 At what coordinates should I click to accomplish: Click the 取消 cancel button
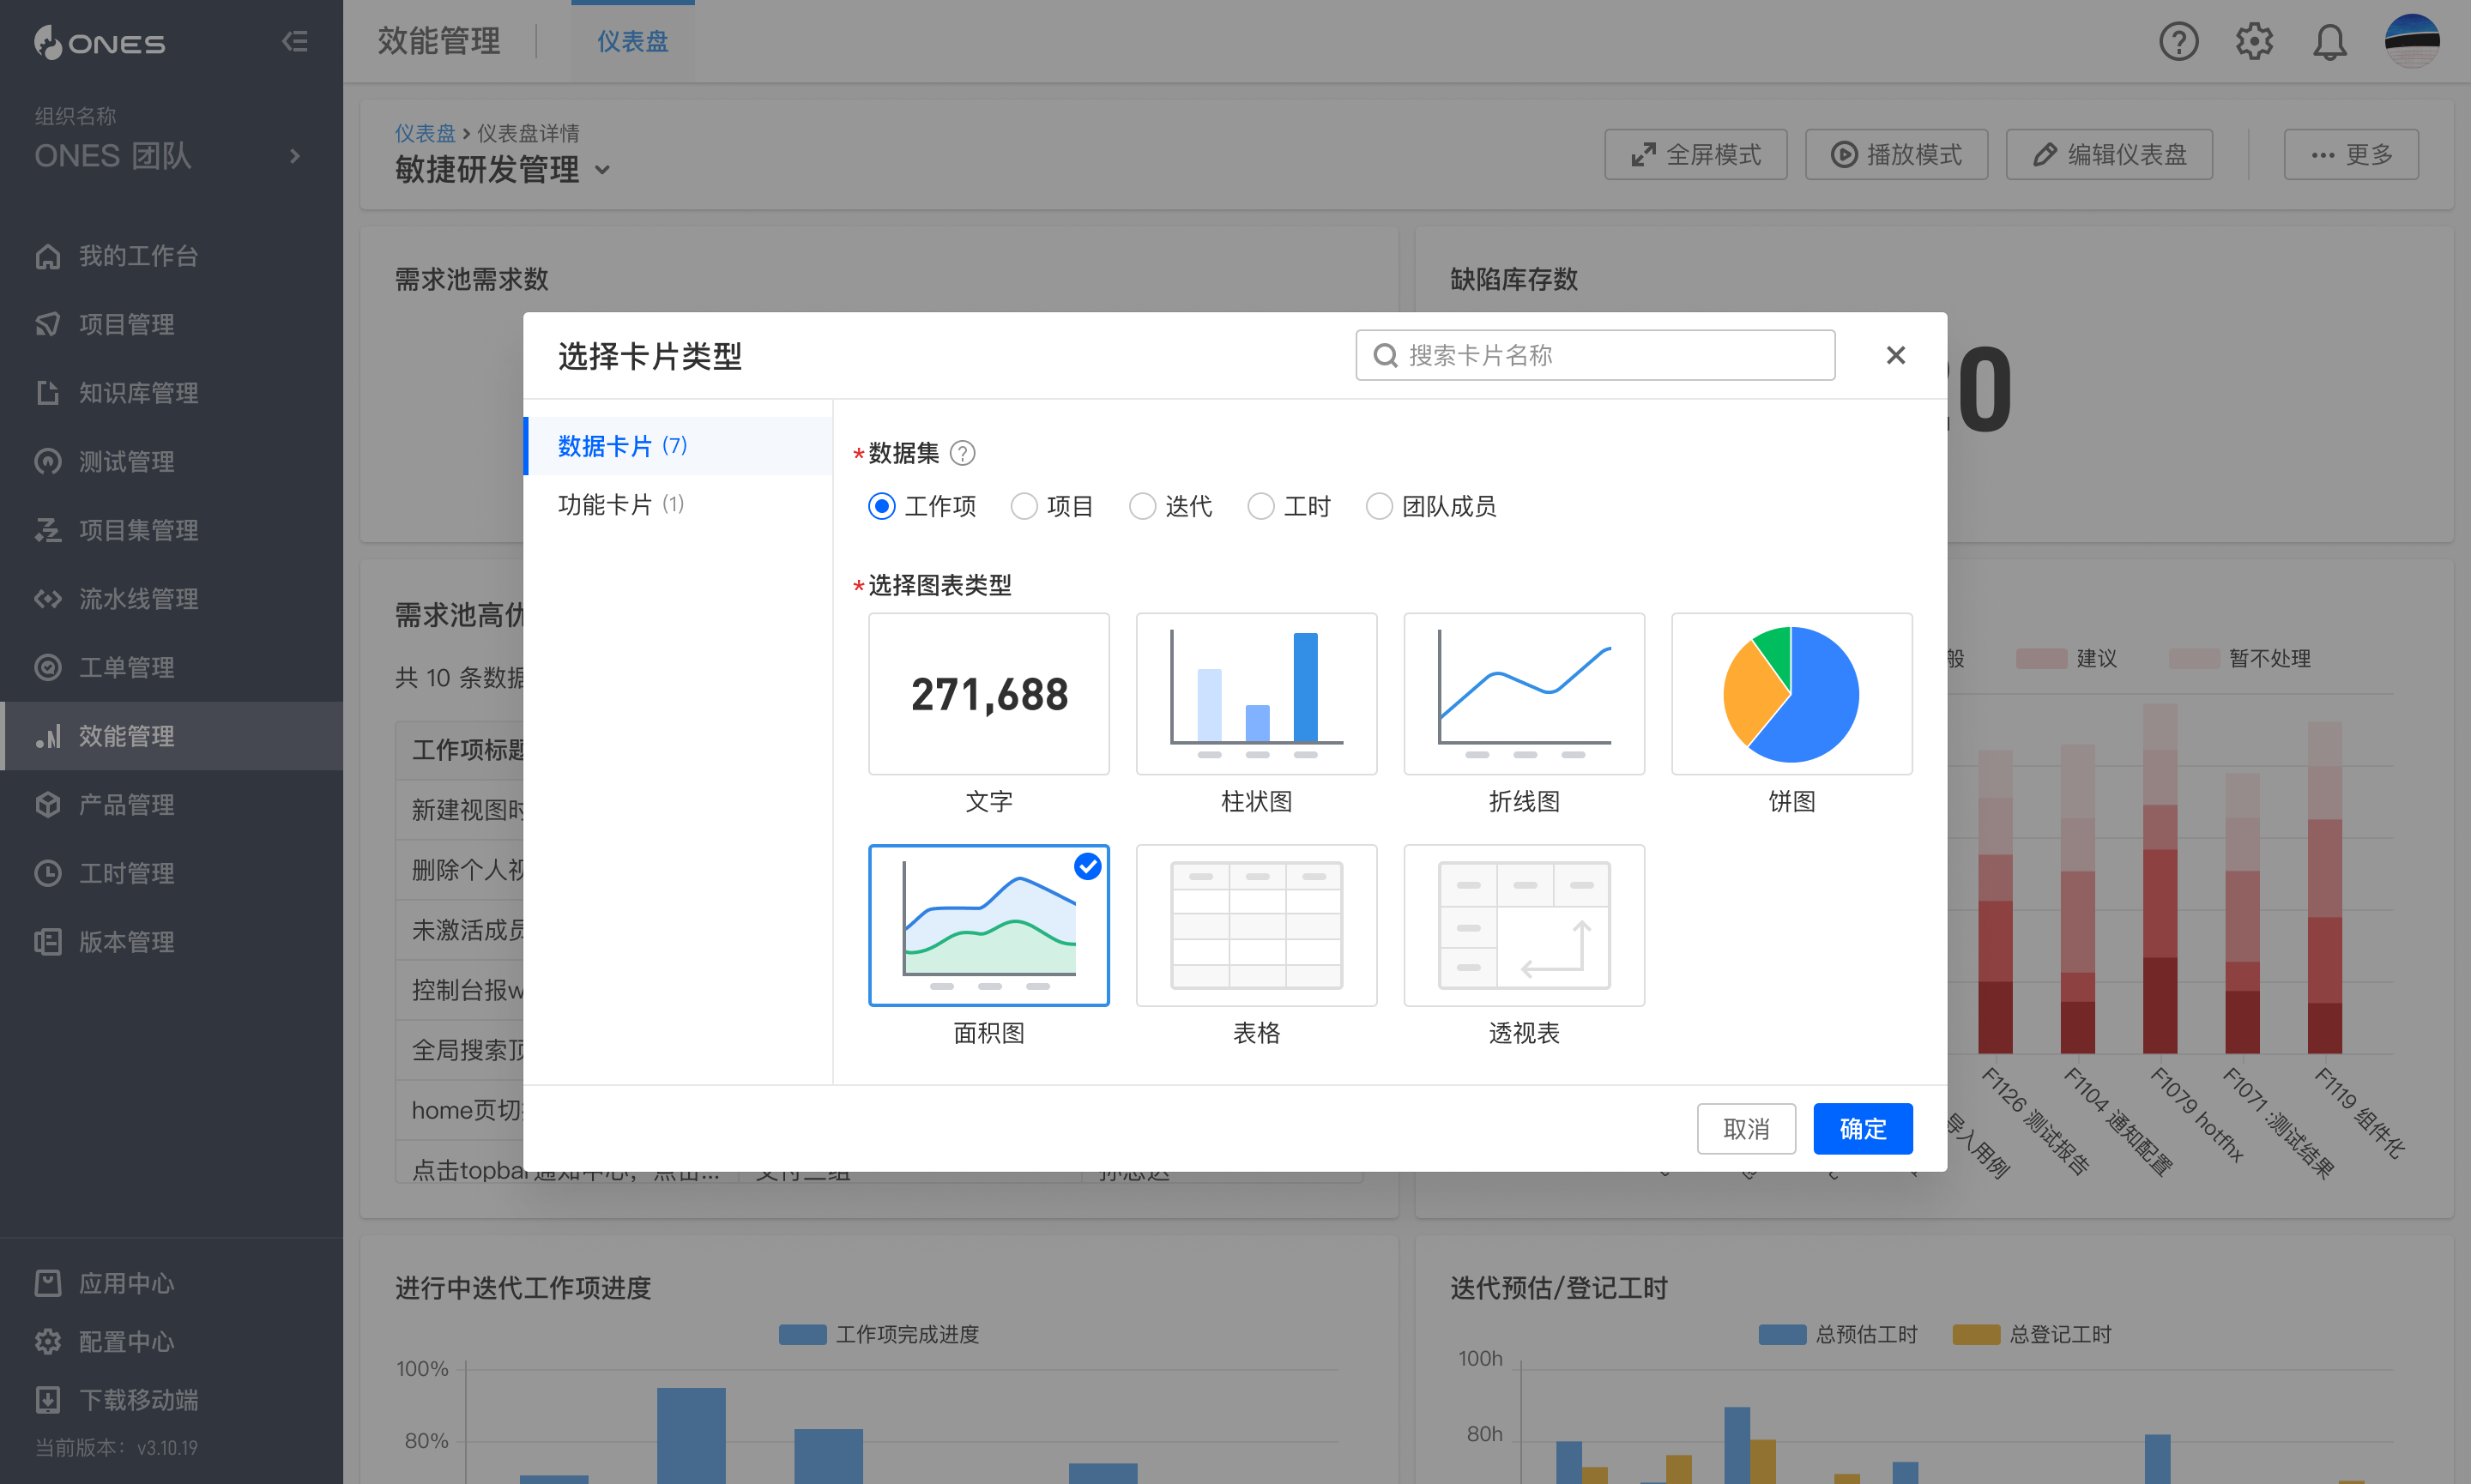tap(1746, 1129)
